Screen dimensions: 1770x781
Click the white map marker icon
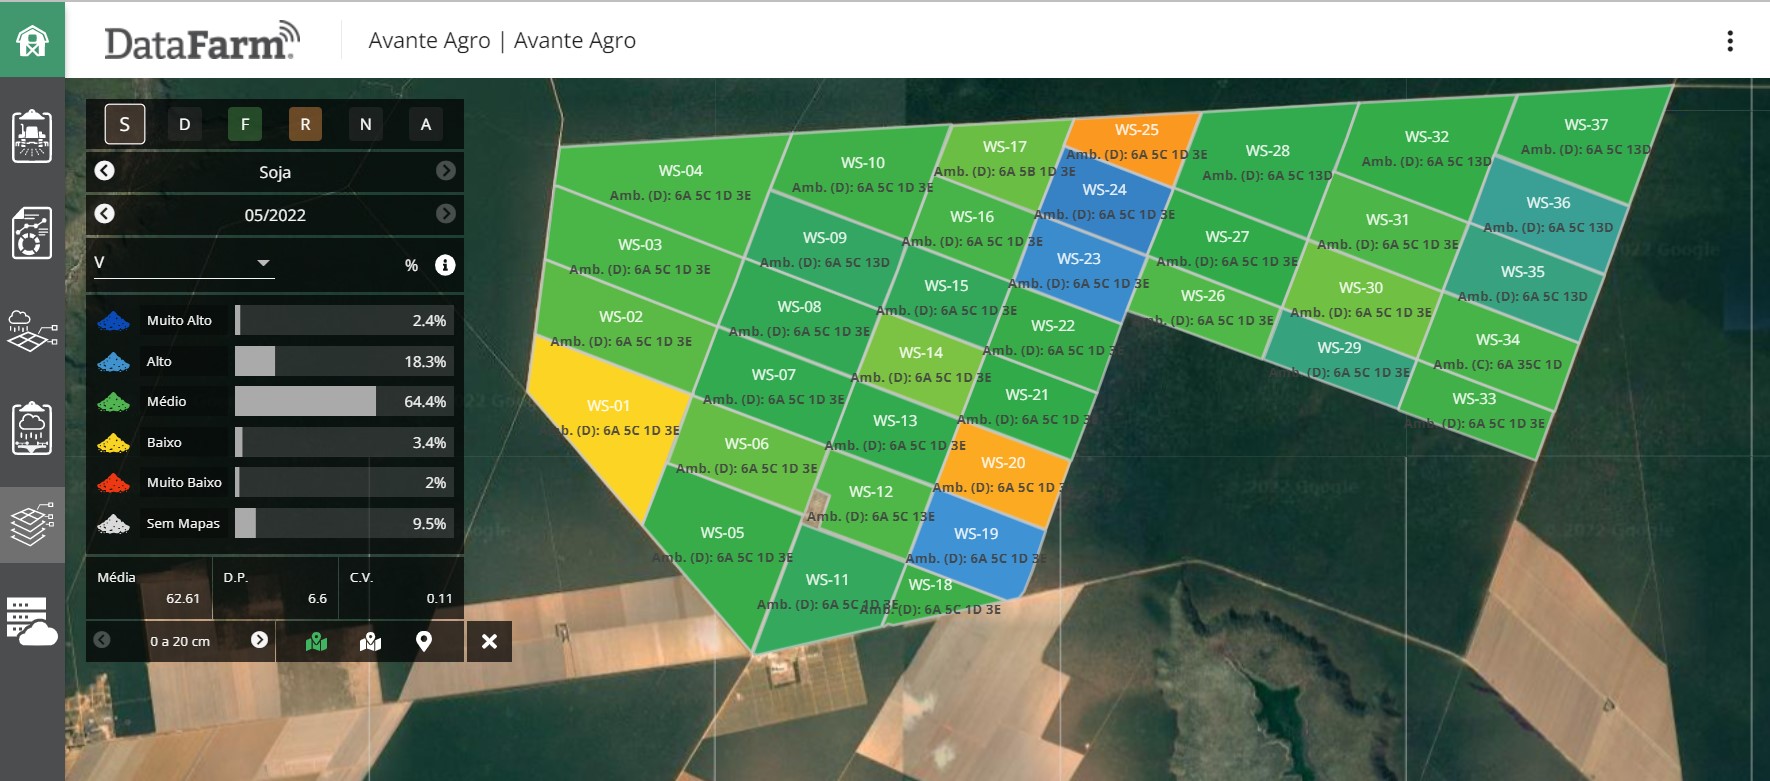(x=371, y=641)
